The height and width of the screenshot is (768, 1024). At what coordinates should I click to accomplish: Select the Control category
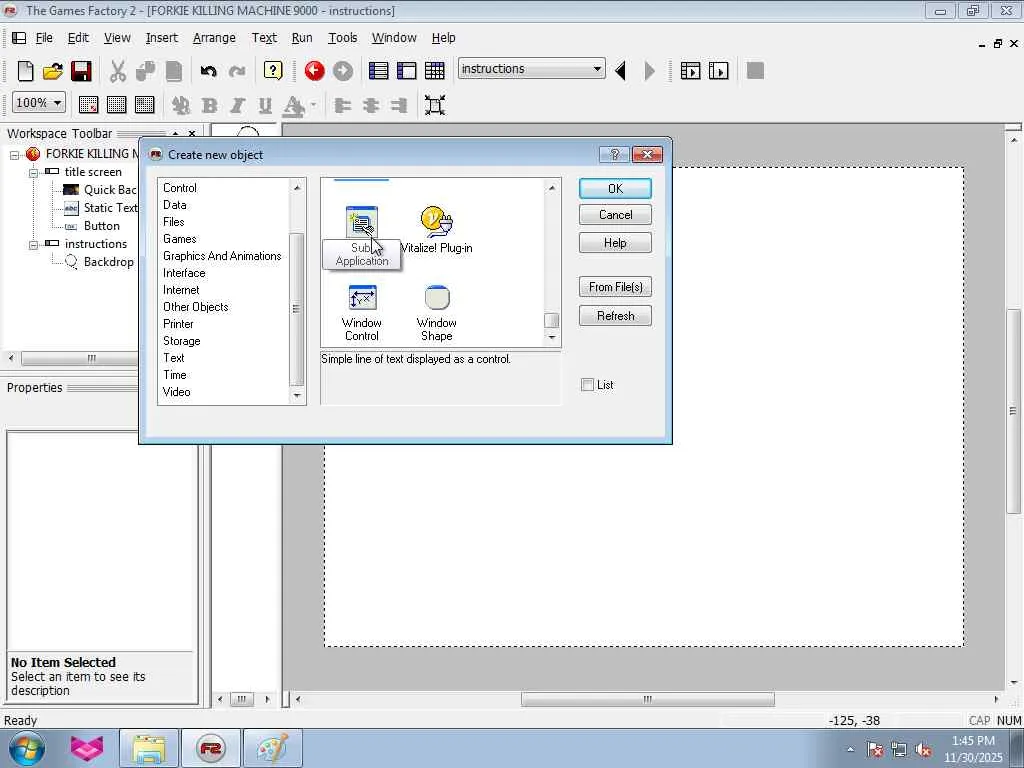(x=180, y=188)
